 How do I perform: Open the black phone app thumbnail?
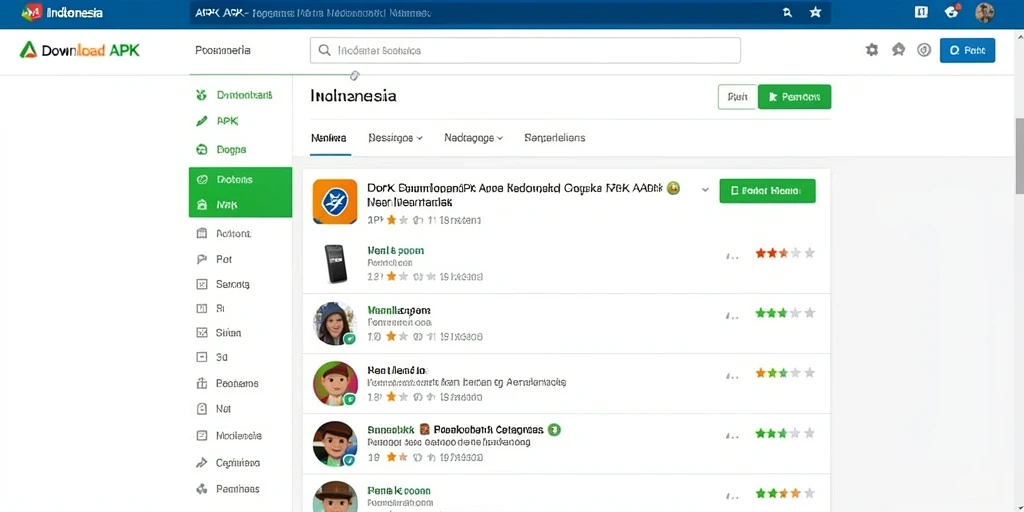coord(334,263)
